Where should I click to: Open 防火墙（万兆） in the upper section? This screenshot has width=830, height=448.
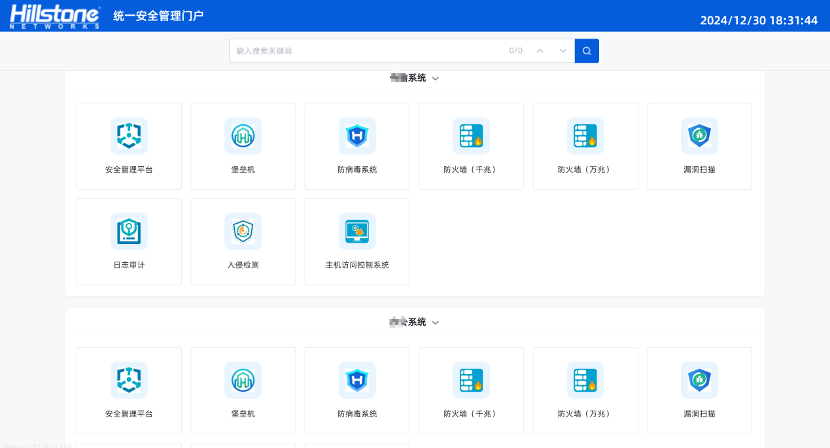tap(585, 135)
